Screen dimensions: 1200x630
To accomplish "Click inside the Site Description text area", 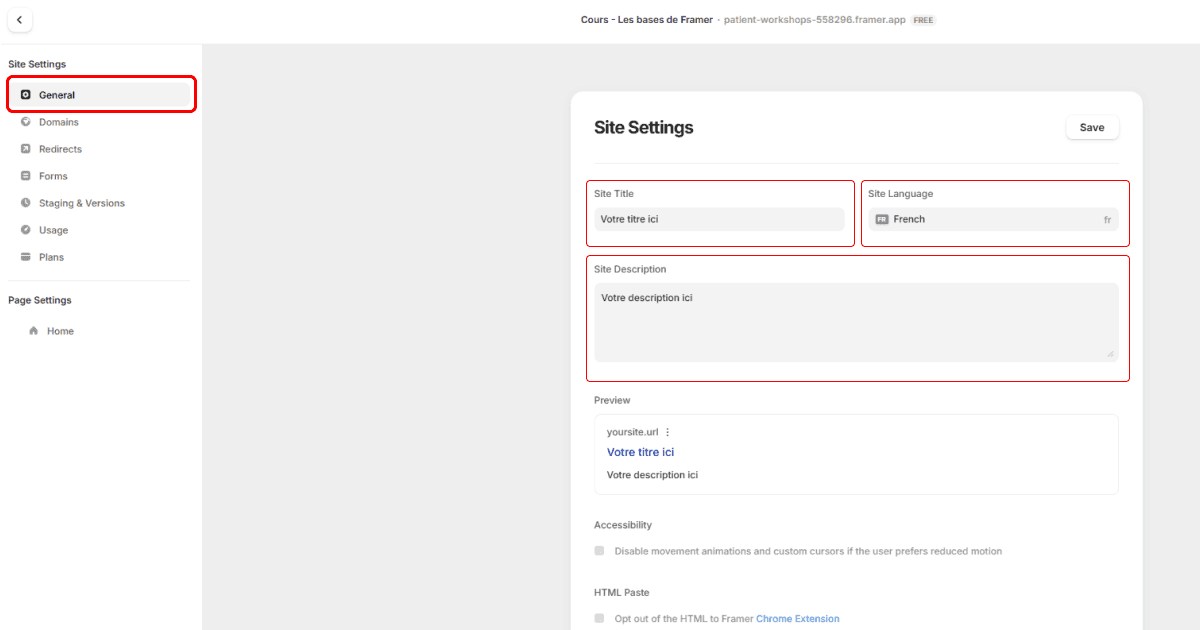I will tap(856, 320).
